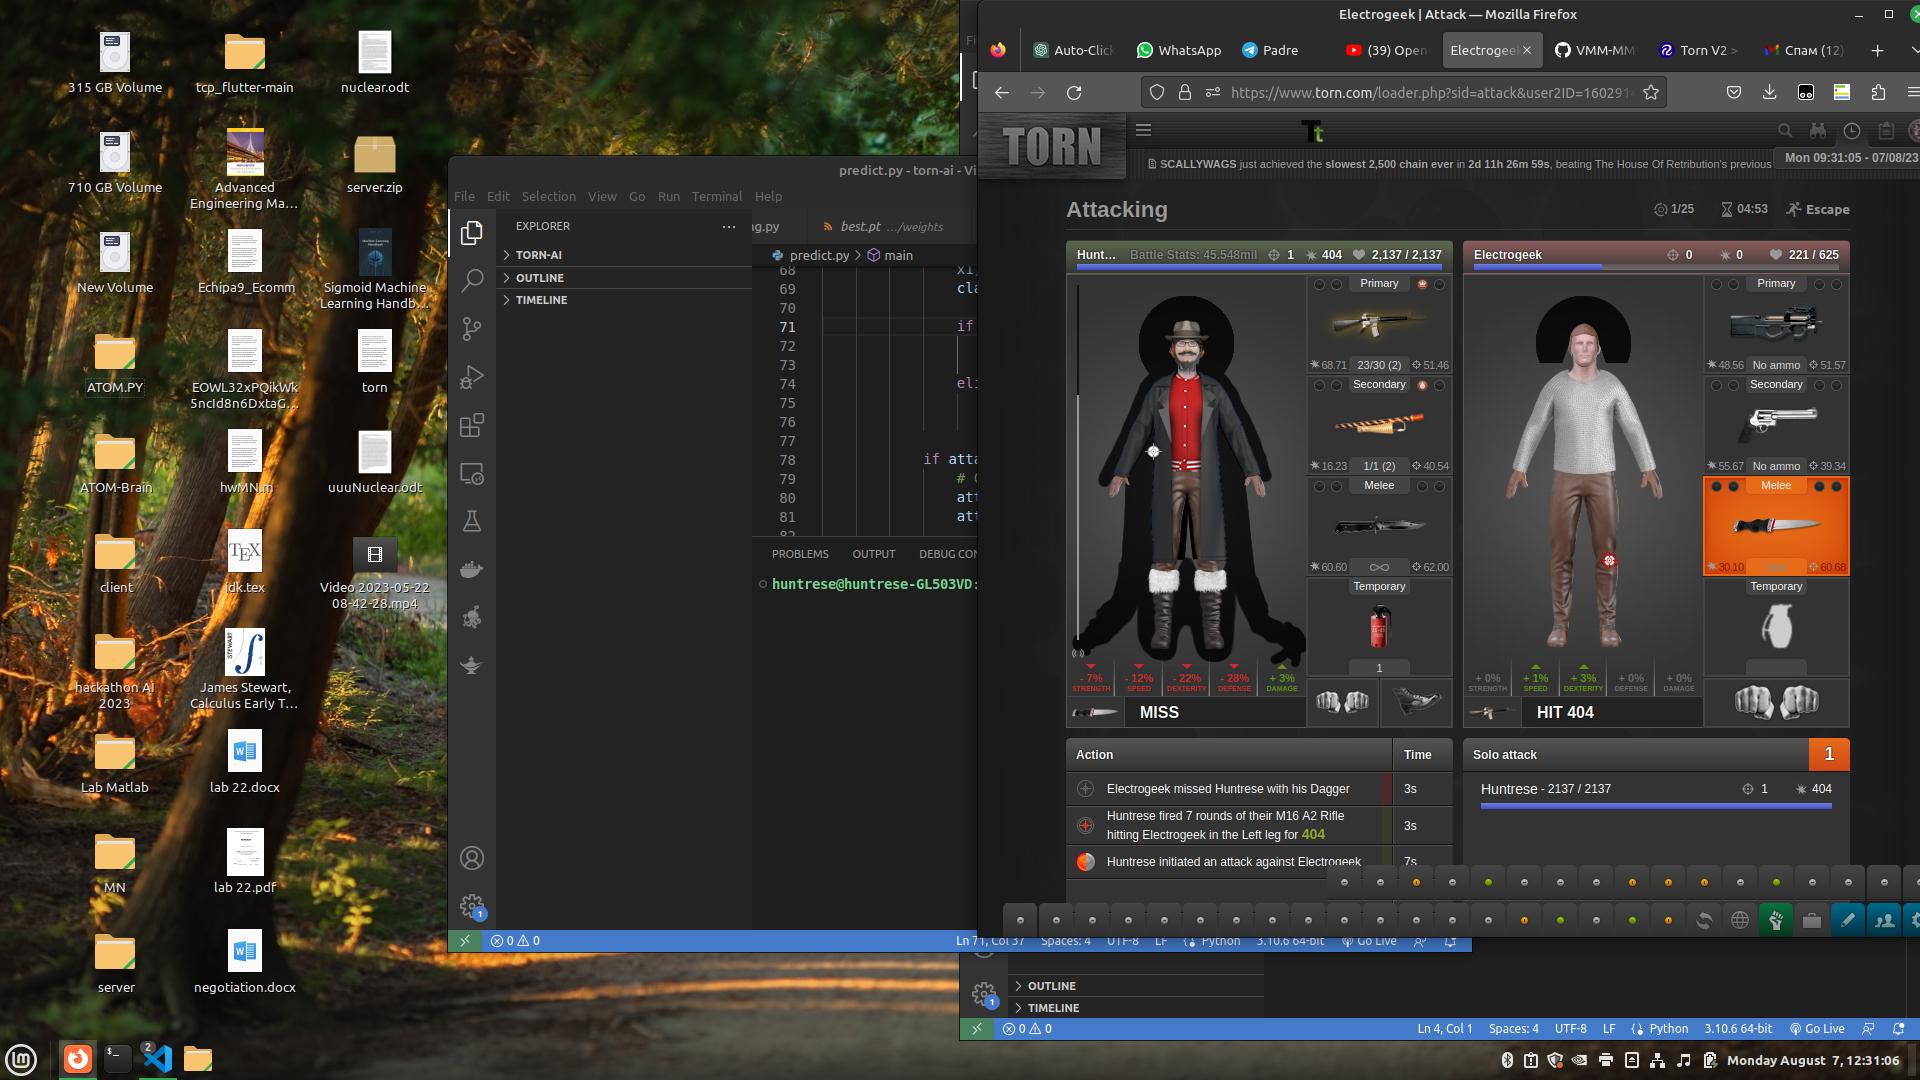Viewport: 1920px width, 1080px height.
Task: Switch to OUTPUT panel tab
Action: click(x=873, y=554)
